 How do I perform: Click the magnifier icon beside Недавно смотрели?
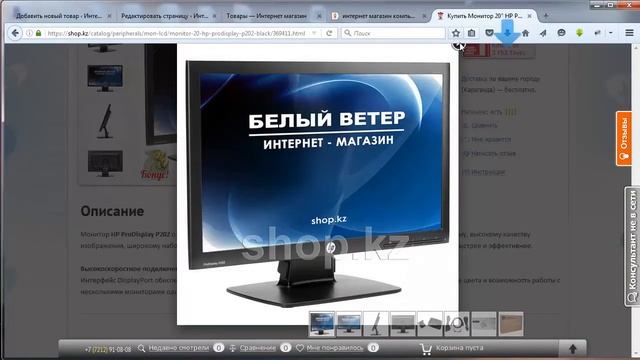pos(141,348)
